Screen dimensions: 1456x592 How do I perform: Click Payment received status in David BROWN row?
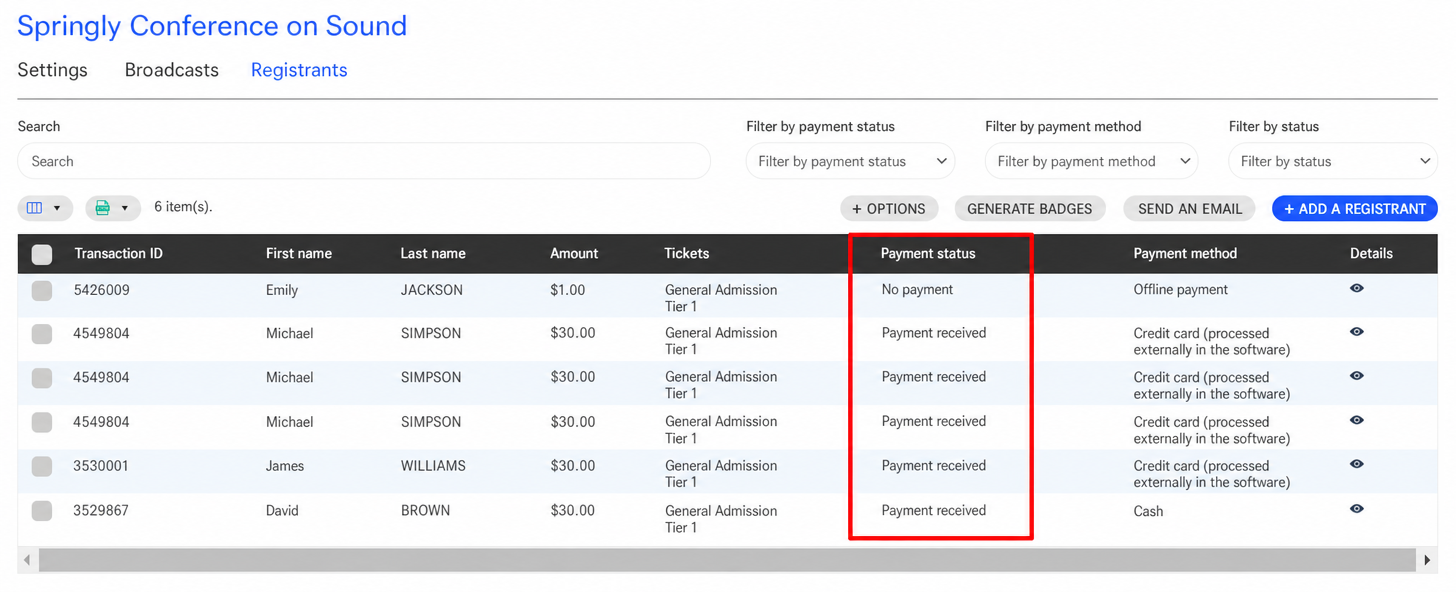[x=934, y=510]
